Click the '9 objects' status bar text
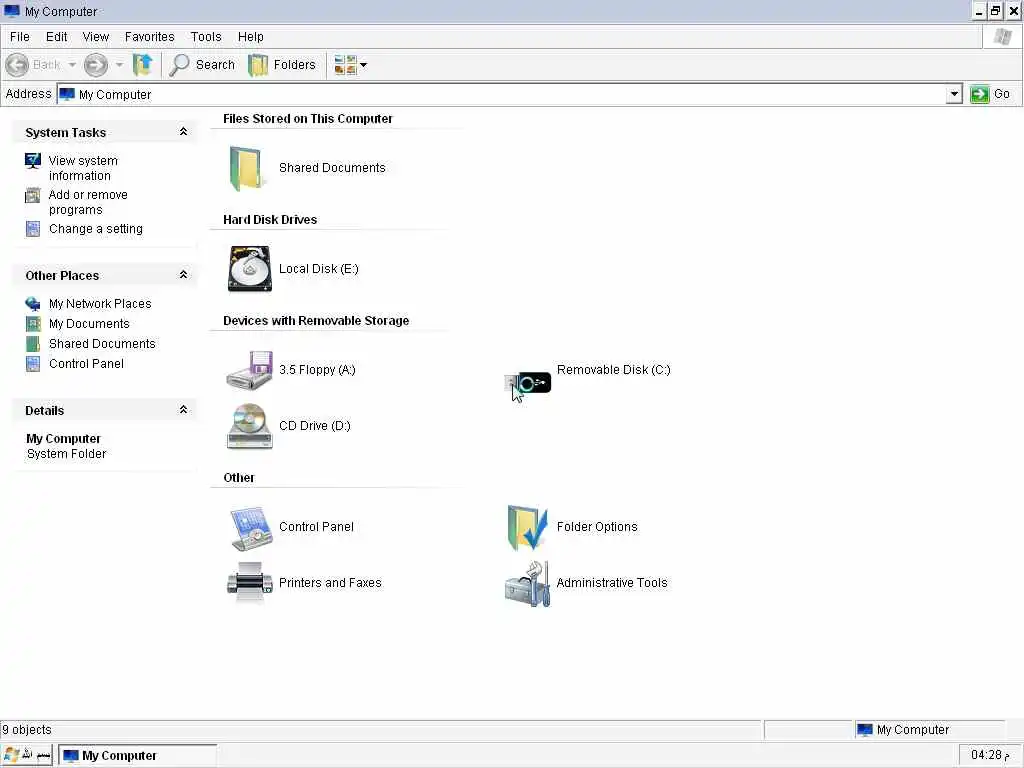Image resolution: width=1024 pixels, height=768 pixels. [27, 729]
